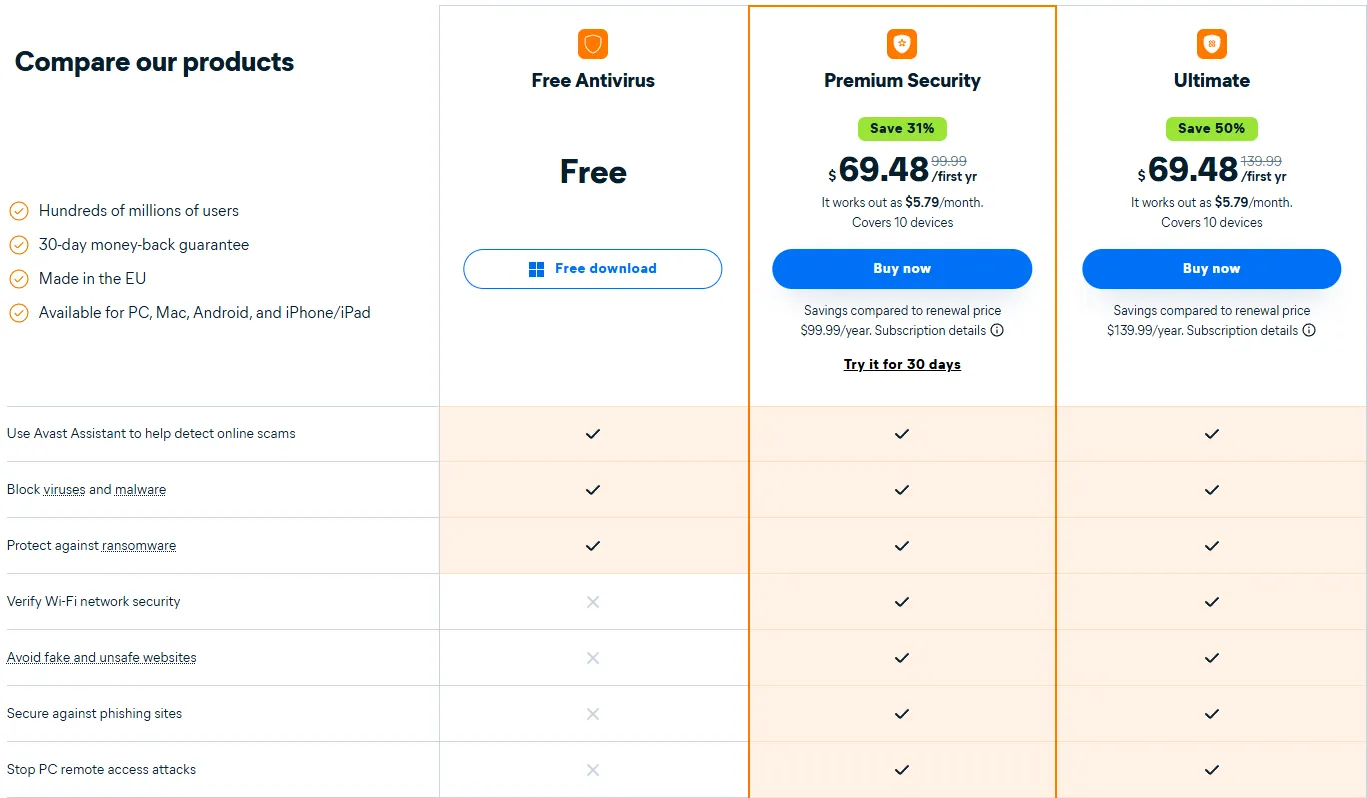
Task: Select the Premium Security column header
Action: click(901, 80)
